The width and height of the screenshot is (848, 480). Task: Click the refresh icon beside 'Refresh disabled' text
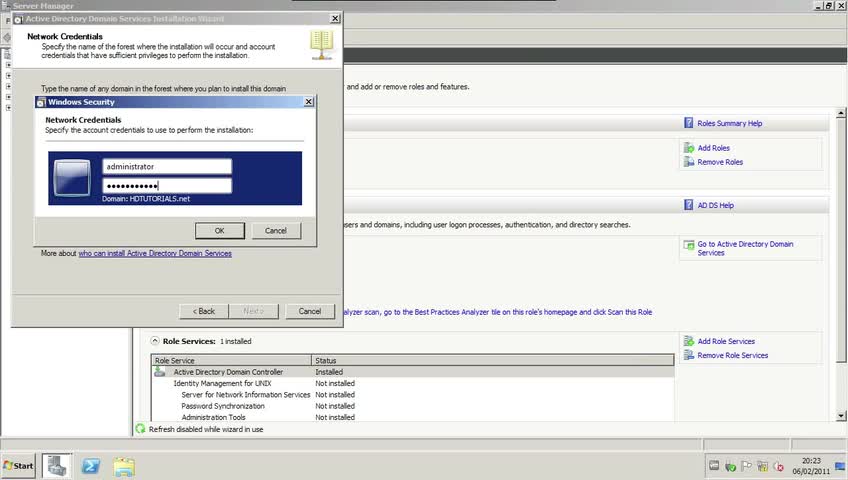click(x=141, y=429)
